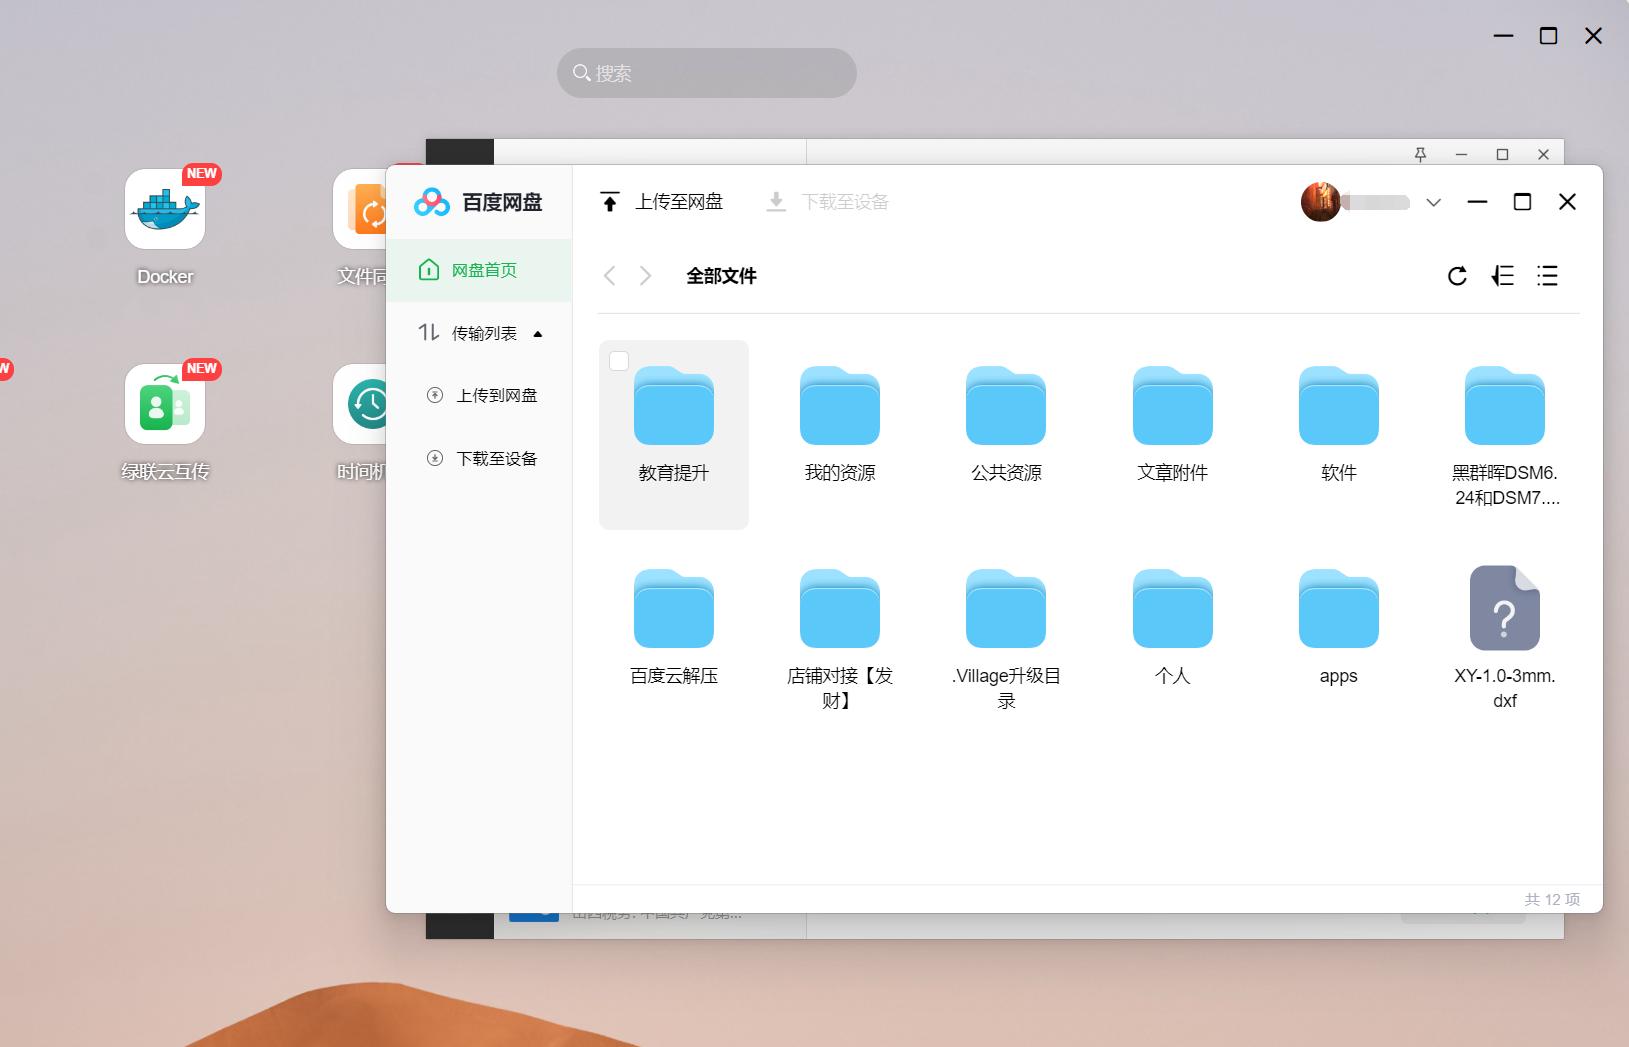
Task: Click the 下载至设备 button
Action: 846,201
